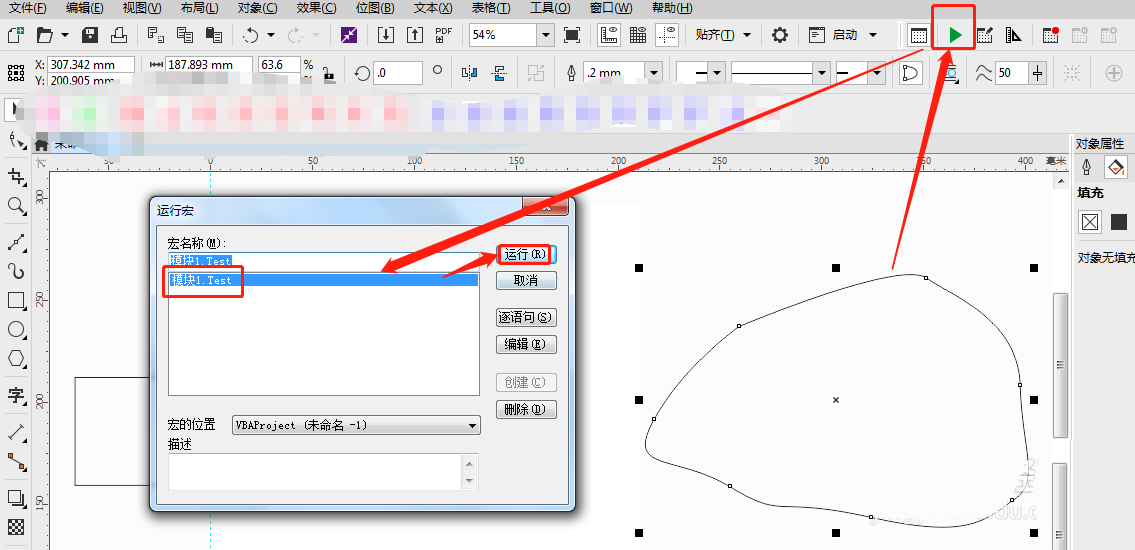The width and height of the screenshot is (1135, 550).
Task: Open the end arrowhead dropdown
Action: tap(878, 72)
